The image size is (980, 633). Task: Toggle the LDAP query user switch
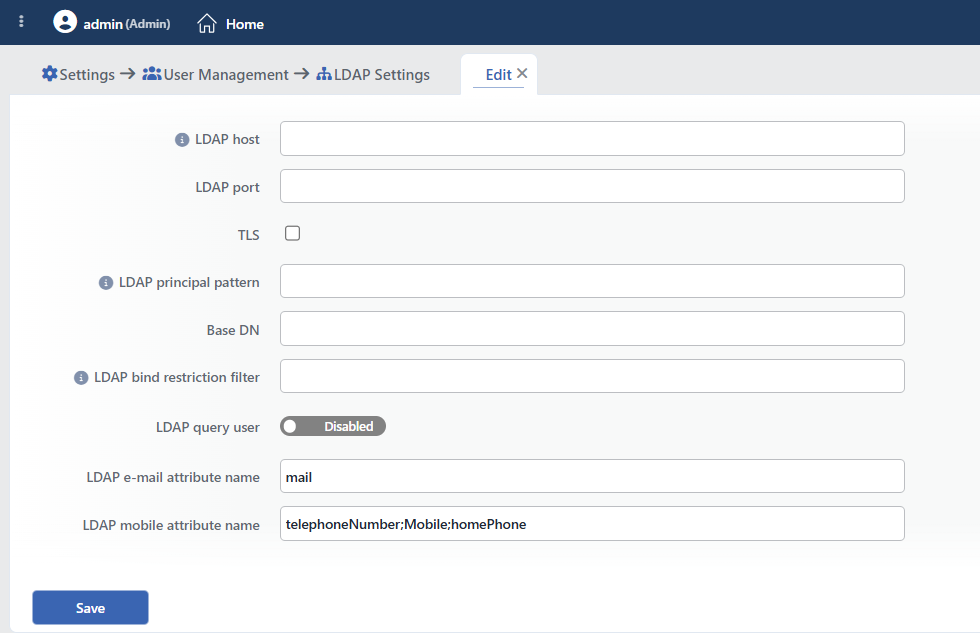click(332, 426)
